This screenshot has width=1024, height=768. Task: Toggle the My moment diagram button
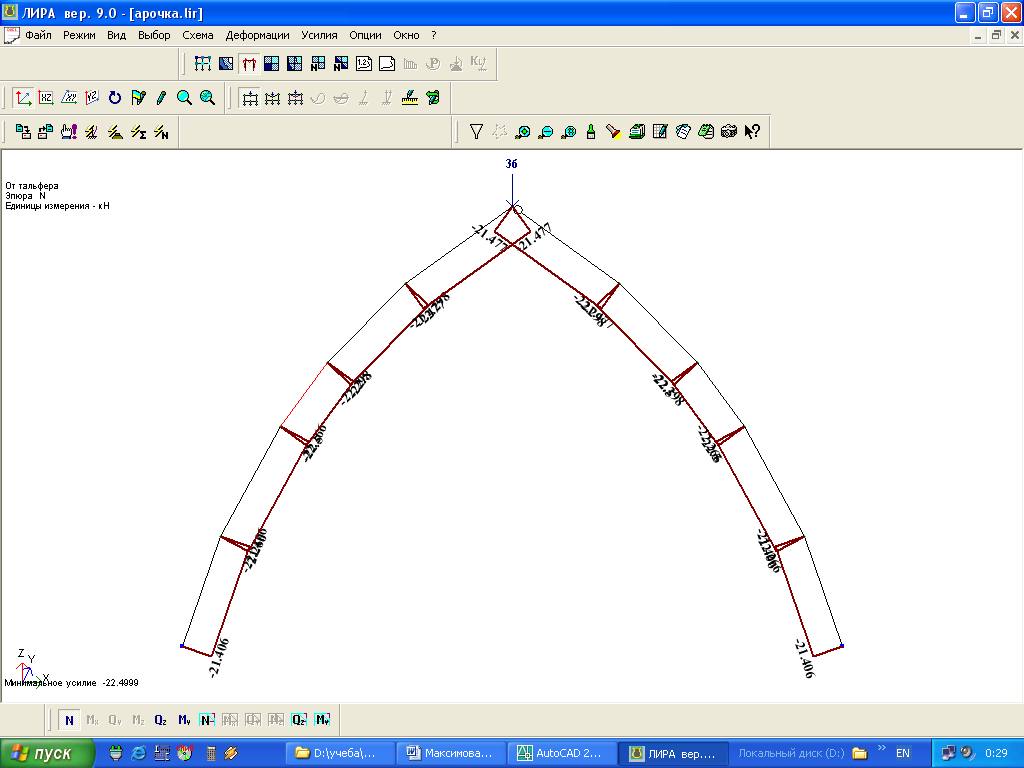[184, 720]
